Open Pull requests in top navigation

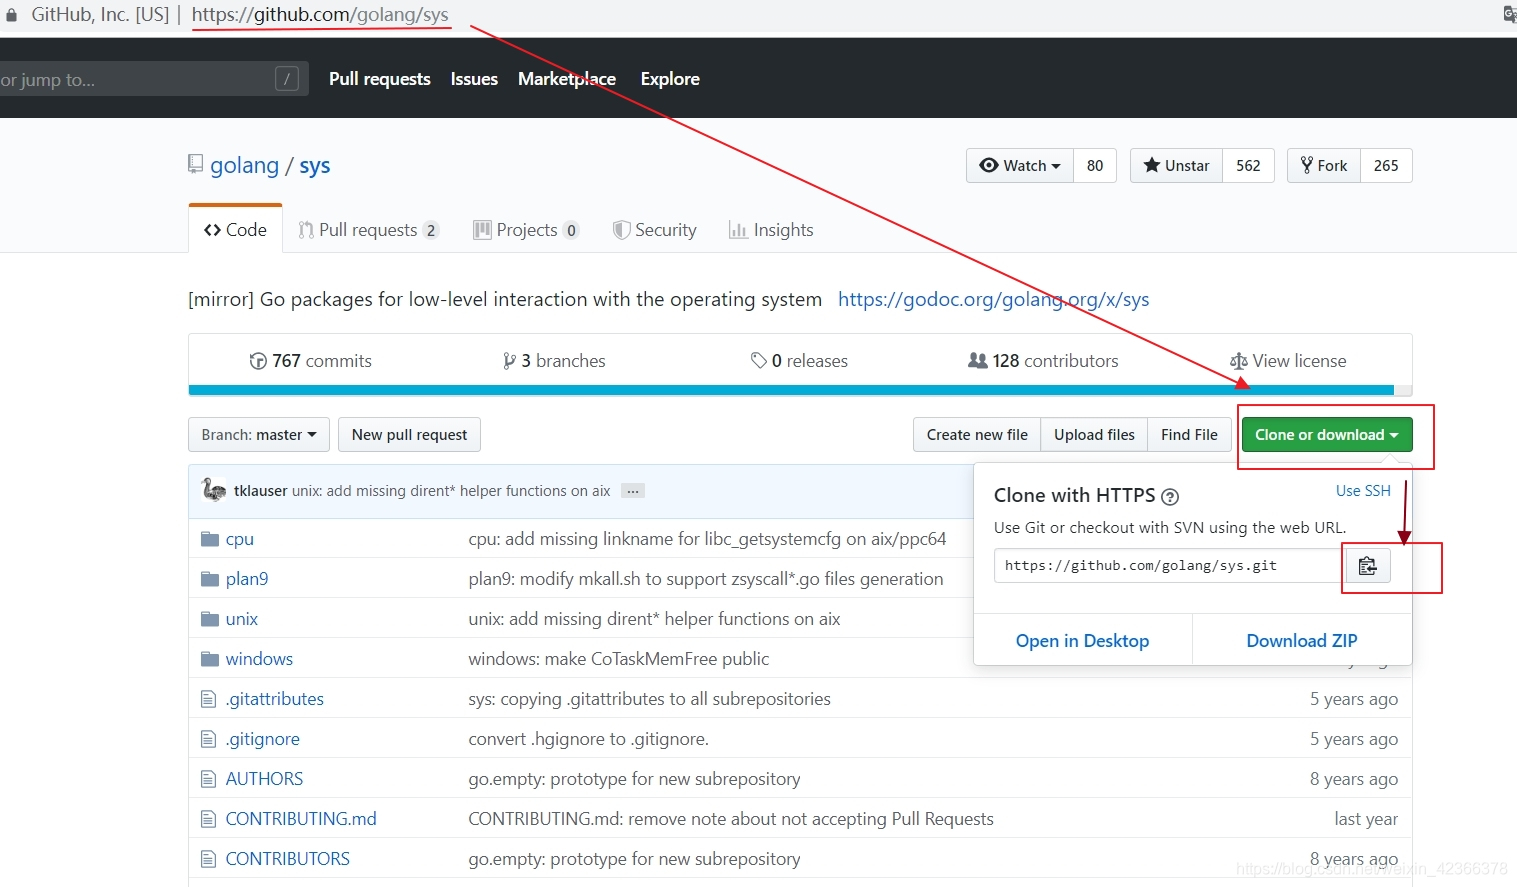pyautogui.click(x=380, y=79)
